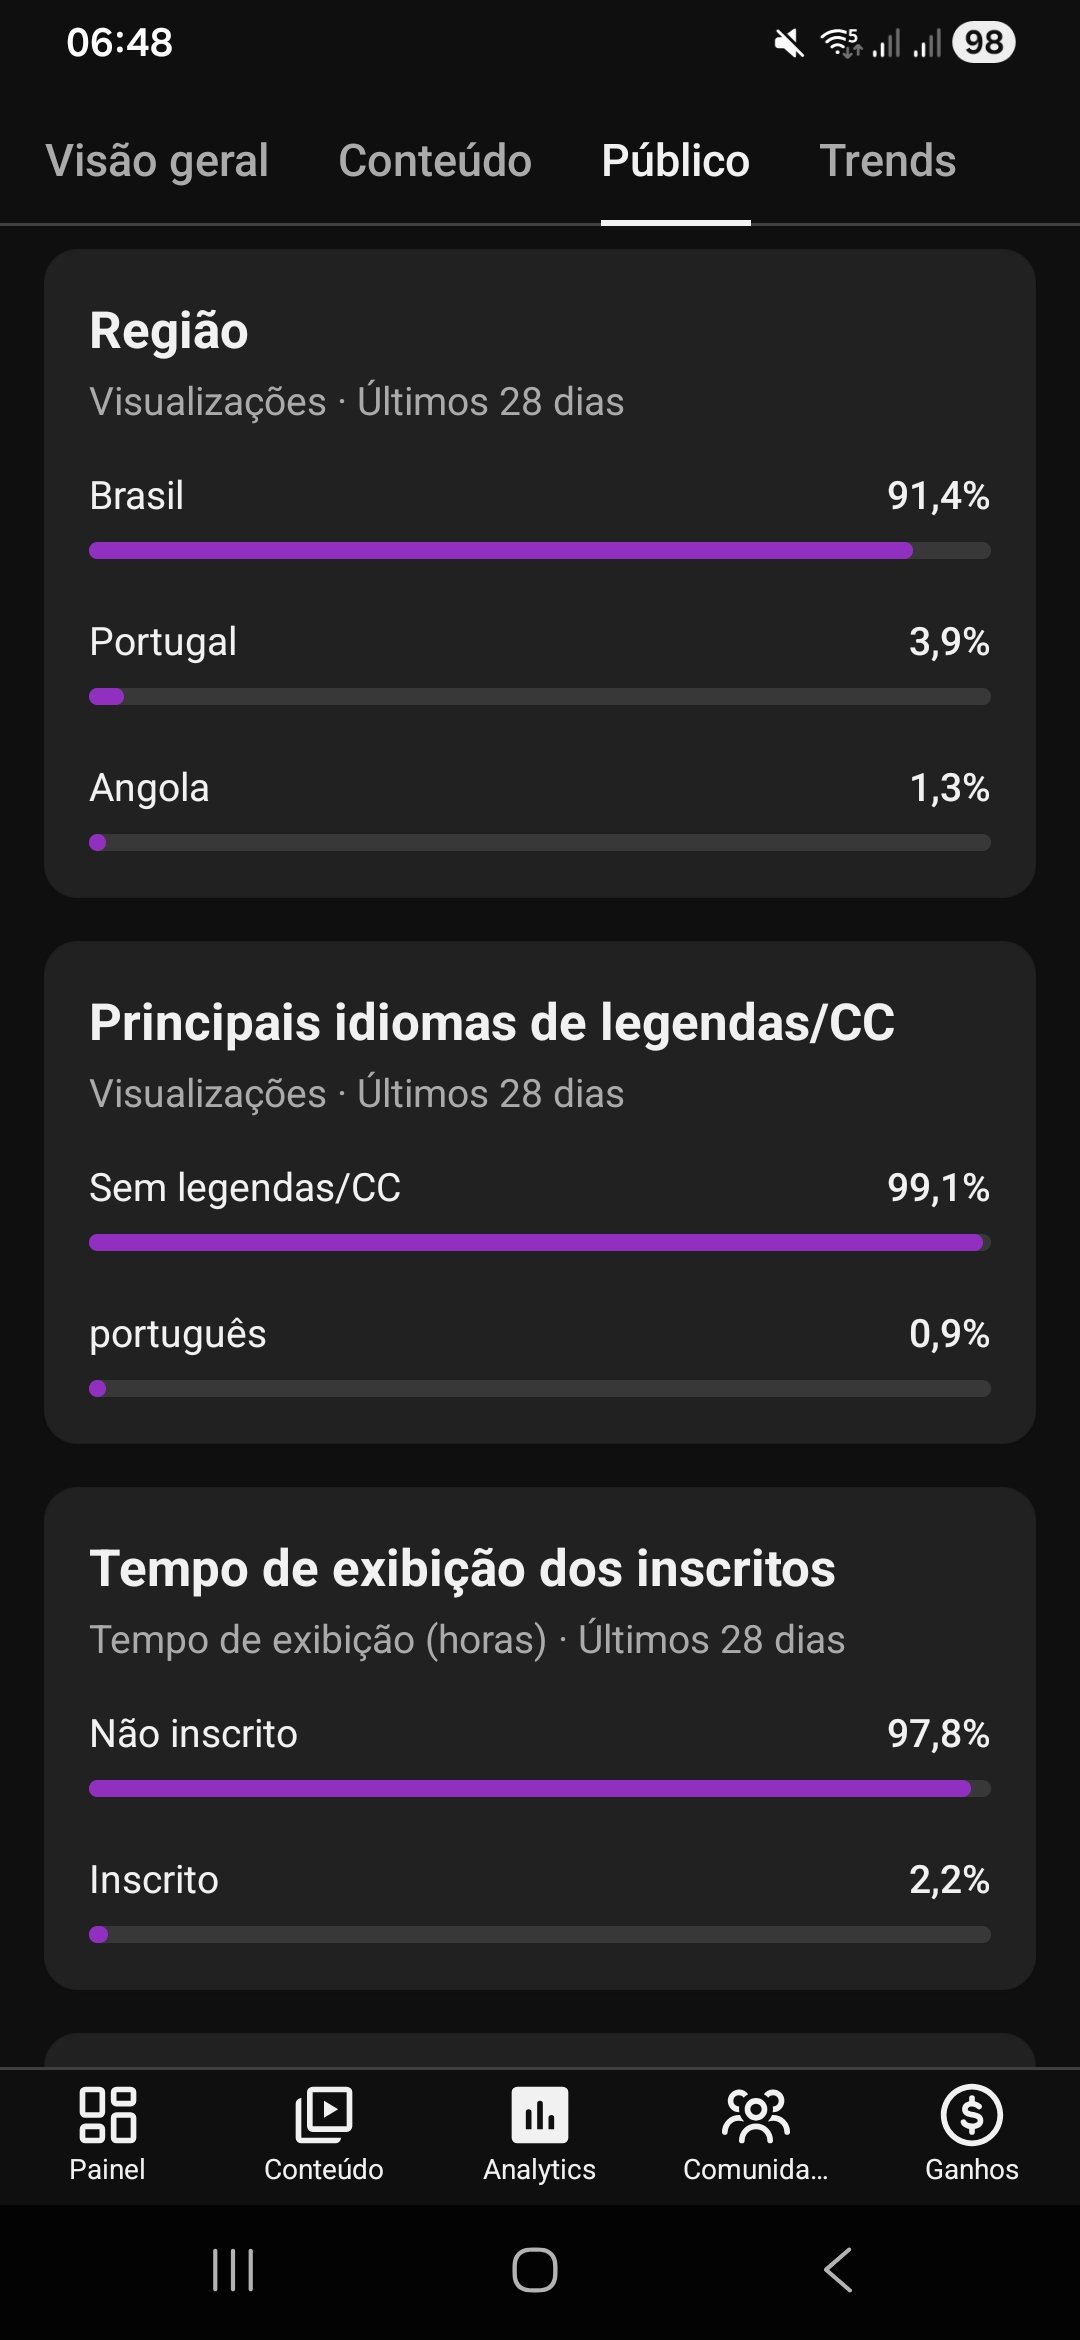The height and width of the screenshot is (2340, 1080).
Task: Tap the Não inscrito progress bar
Action: tap(530, 1788)
